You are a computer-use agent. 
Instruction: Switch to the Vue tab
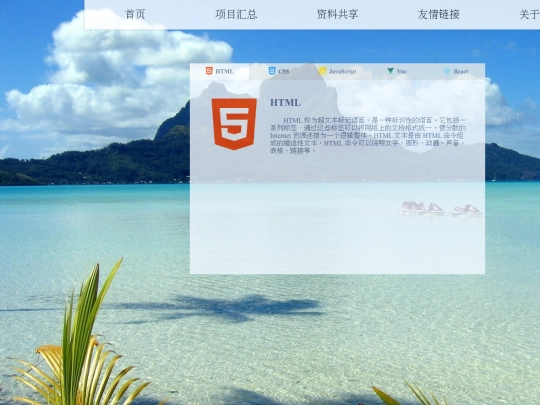click(x=397, y=71)
